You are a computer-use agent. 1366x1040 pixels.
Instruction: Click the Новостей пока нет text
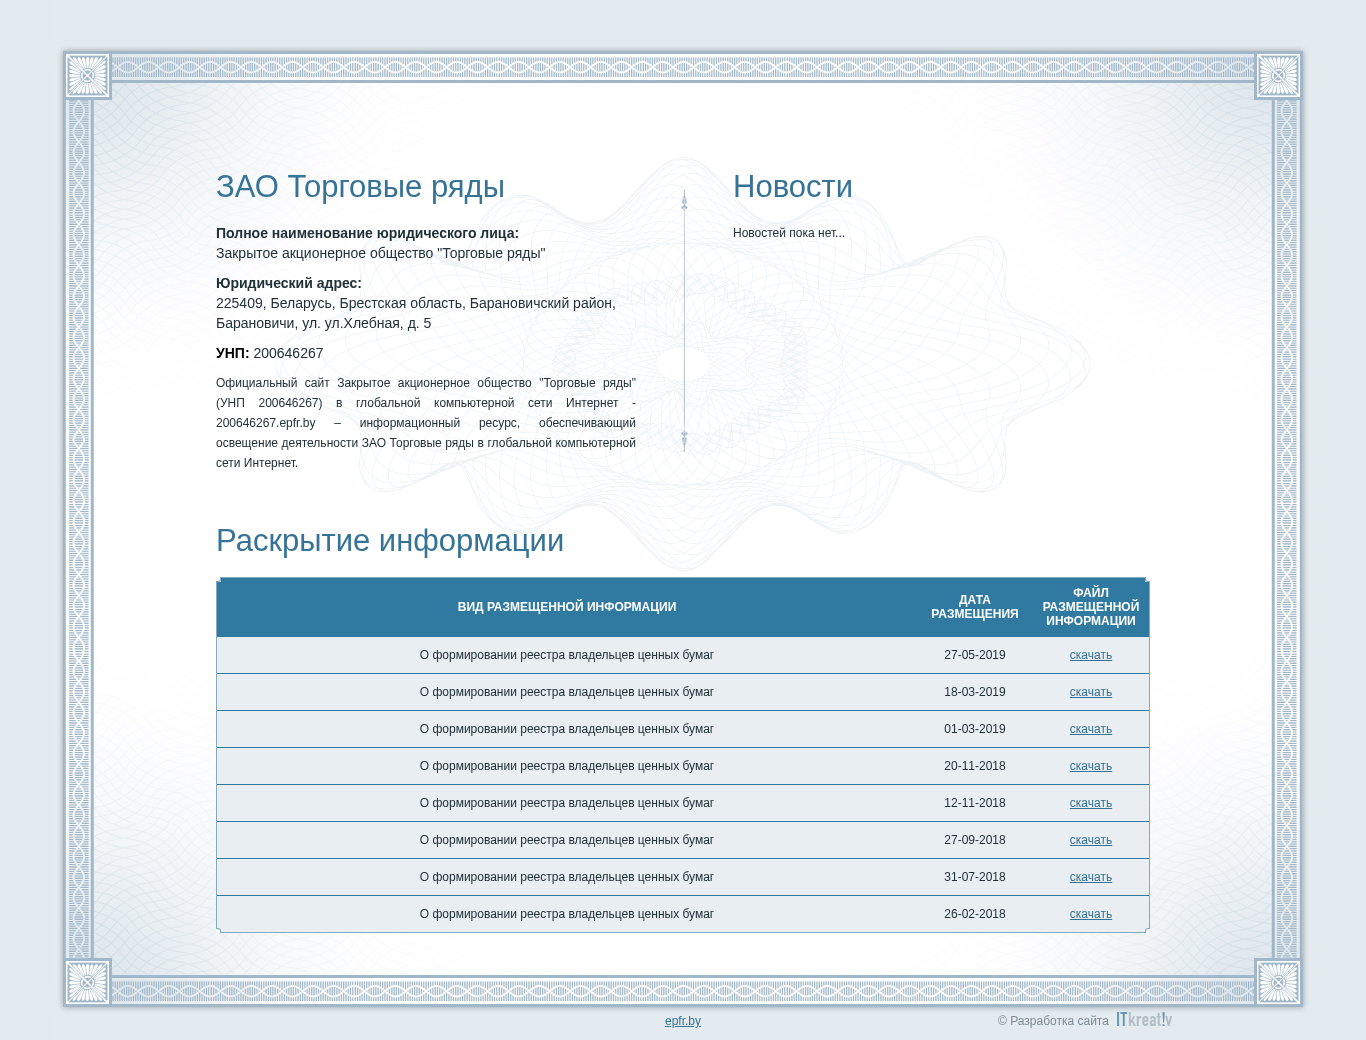(x=789, y=233)
